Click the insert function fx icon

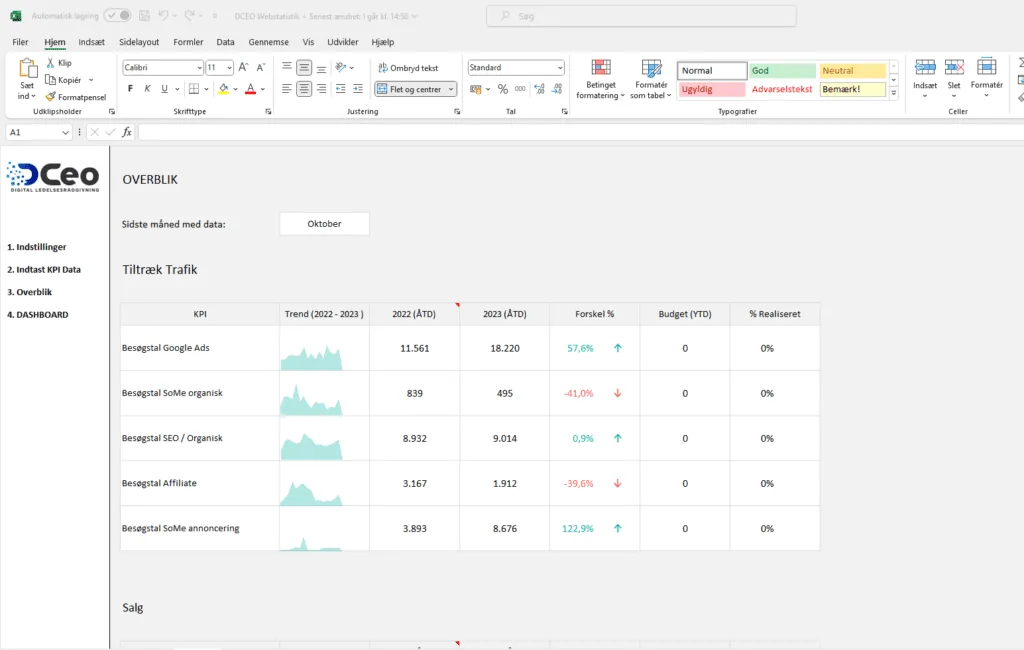(x=127, y=132)
